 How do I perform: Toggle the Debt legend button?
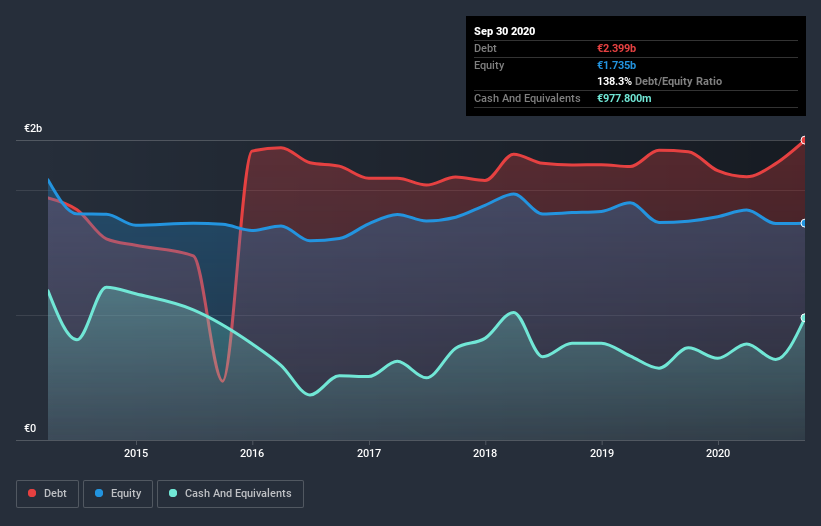point(47,494)
